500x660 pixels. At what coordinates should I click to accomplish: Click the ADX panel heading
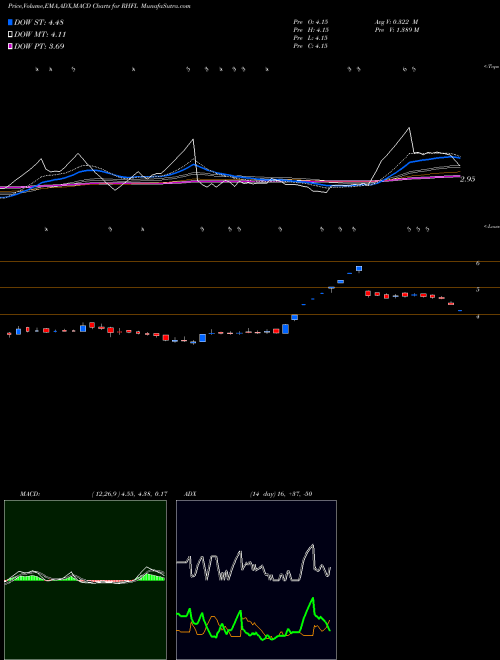pos(190,494)
